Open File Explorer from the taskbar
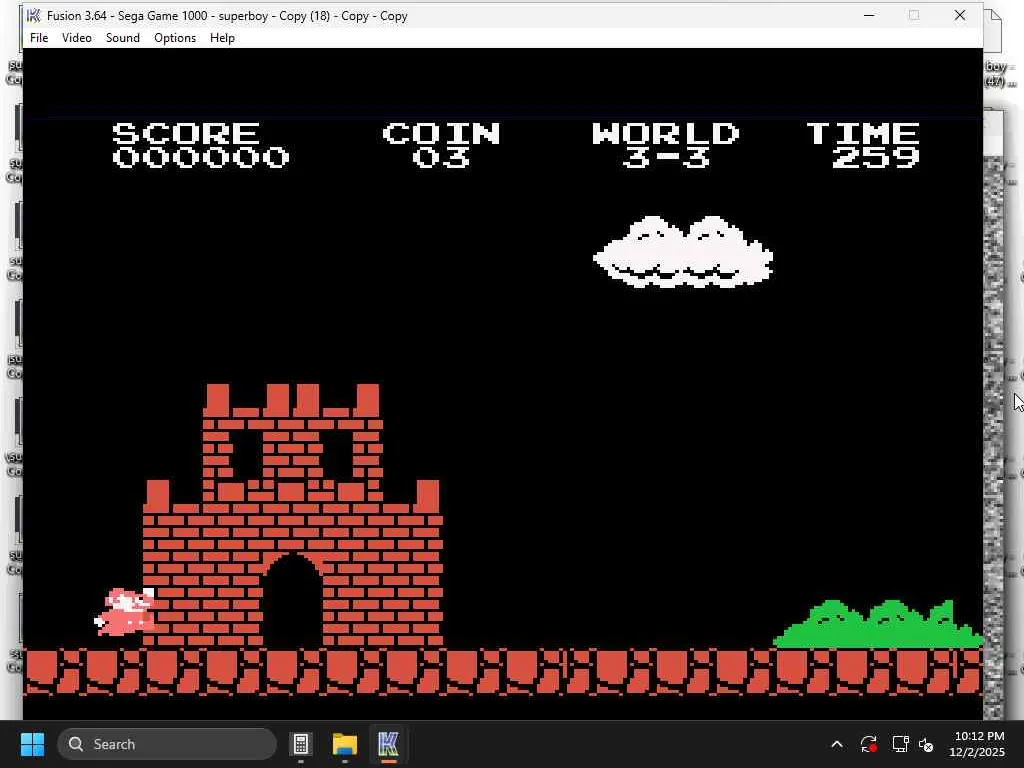The image size is (1024, 768). click(x=345, y=744)
